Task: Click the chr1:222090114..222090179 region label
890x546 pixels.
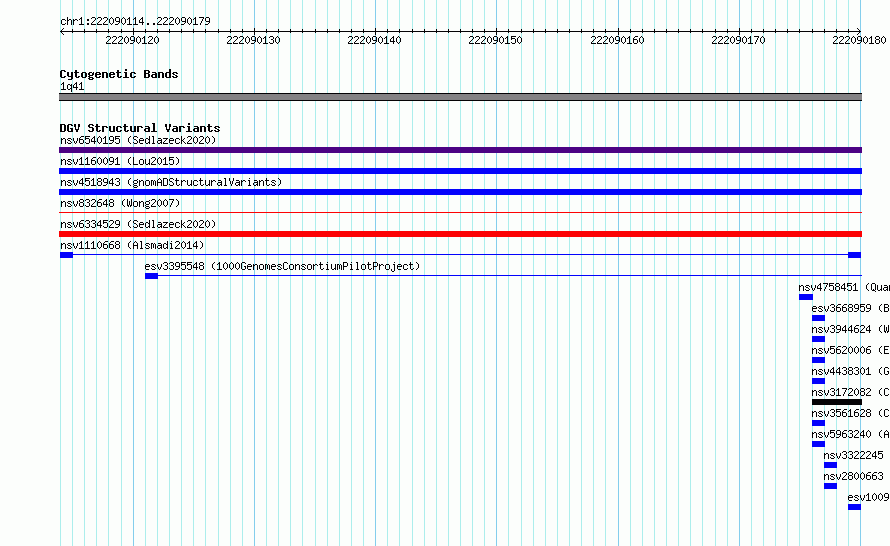Action: click(135, 21)
